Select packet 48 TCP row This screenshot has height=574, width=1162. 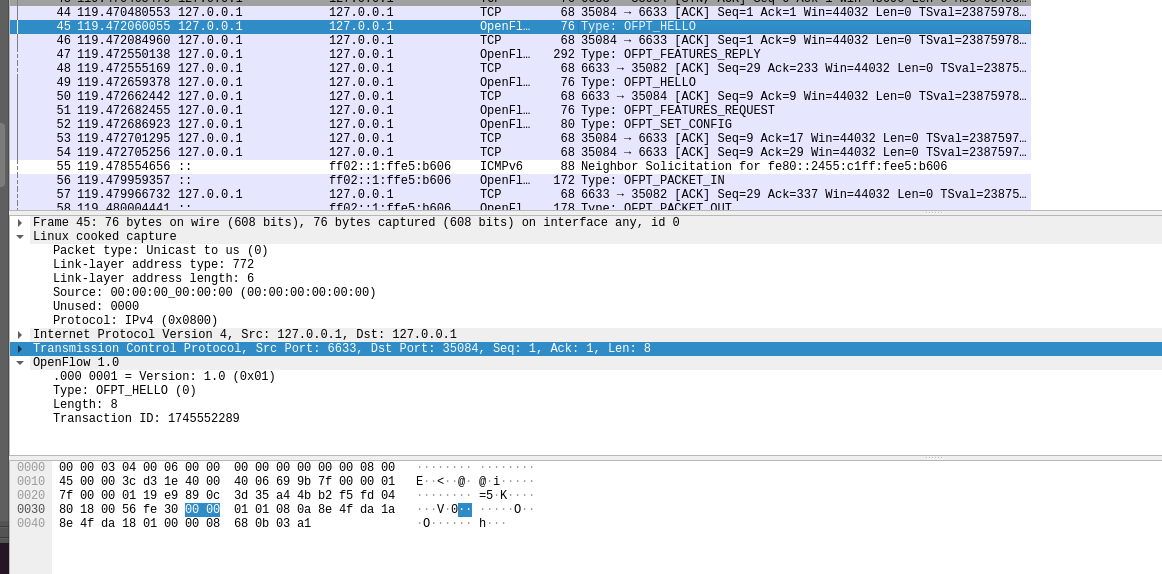point(520,69)
